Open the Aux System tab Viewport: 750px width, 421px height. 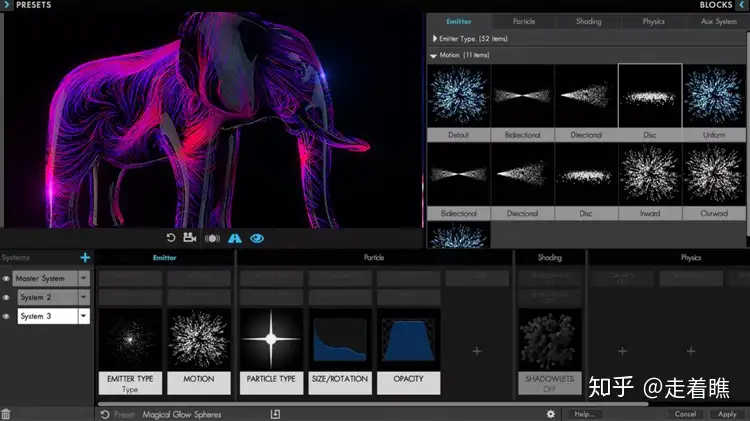[718, 21]
